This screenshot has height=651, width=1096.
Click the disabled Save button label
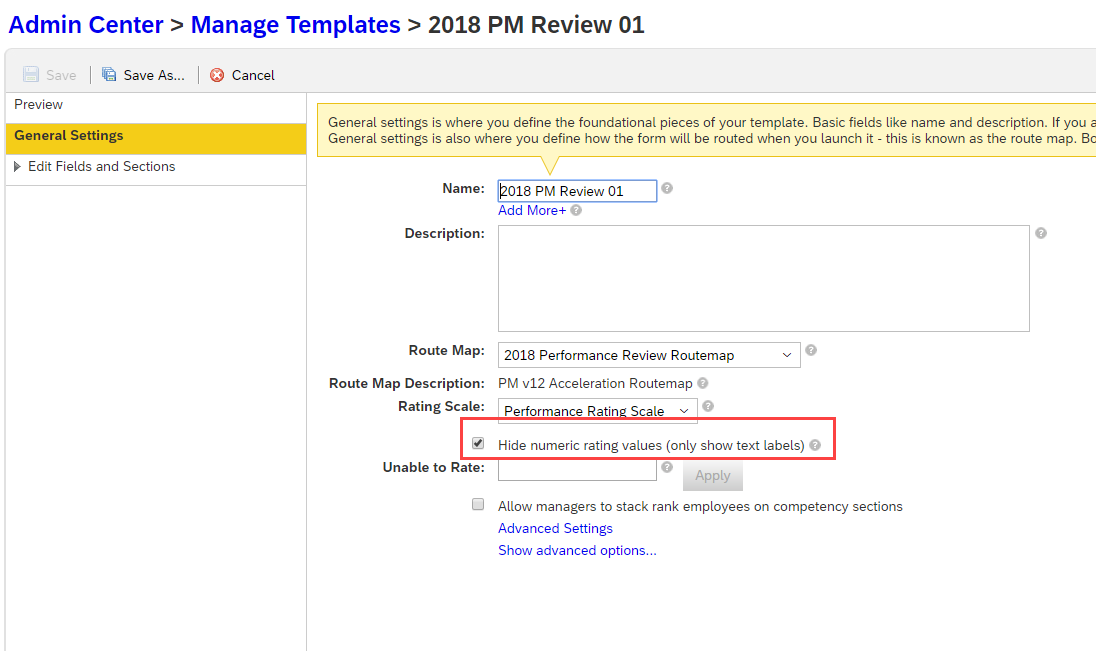61,75
